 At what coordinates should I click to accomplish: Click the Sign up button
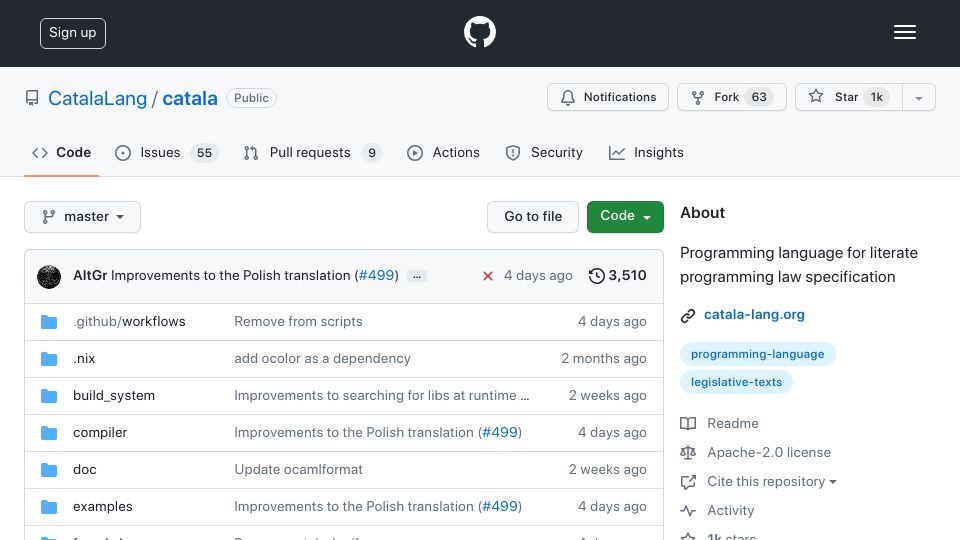click(x=73, y=33)
